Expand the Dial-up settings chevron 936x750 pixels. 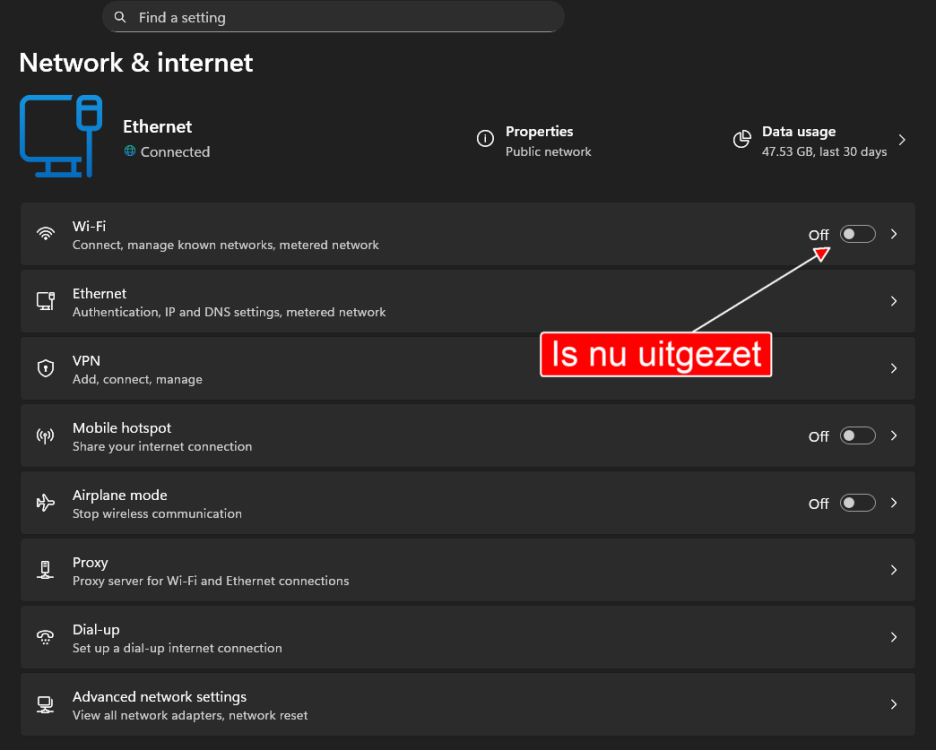[893, 637]
